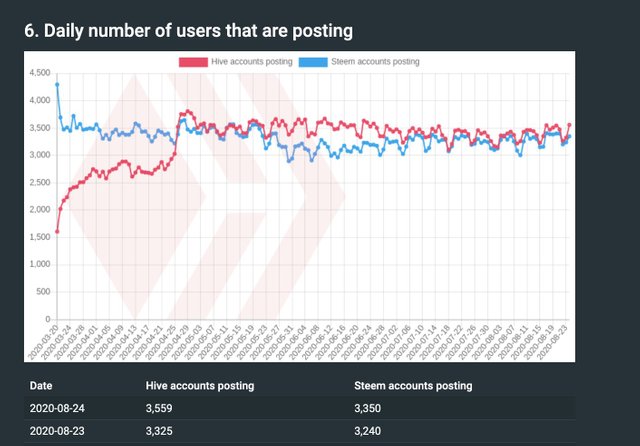640x446 pixels.
Task: Click the first Hive data point at 2020-03-20
Action: (x=57, y=231)
